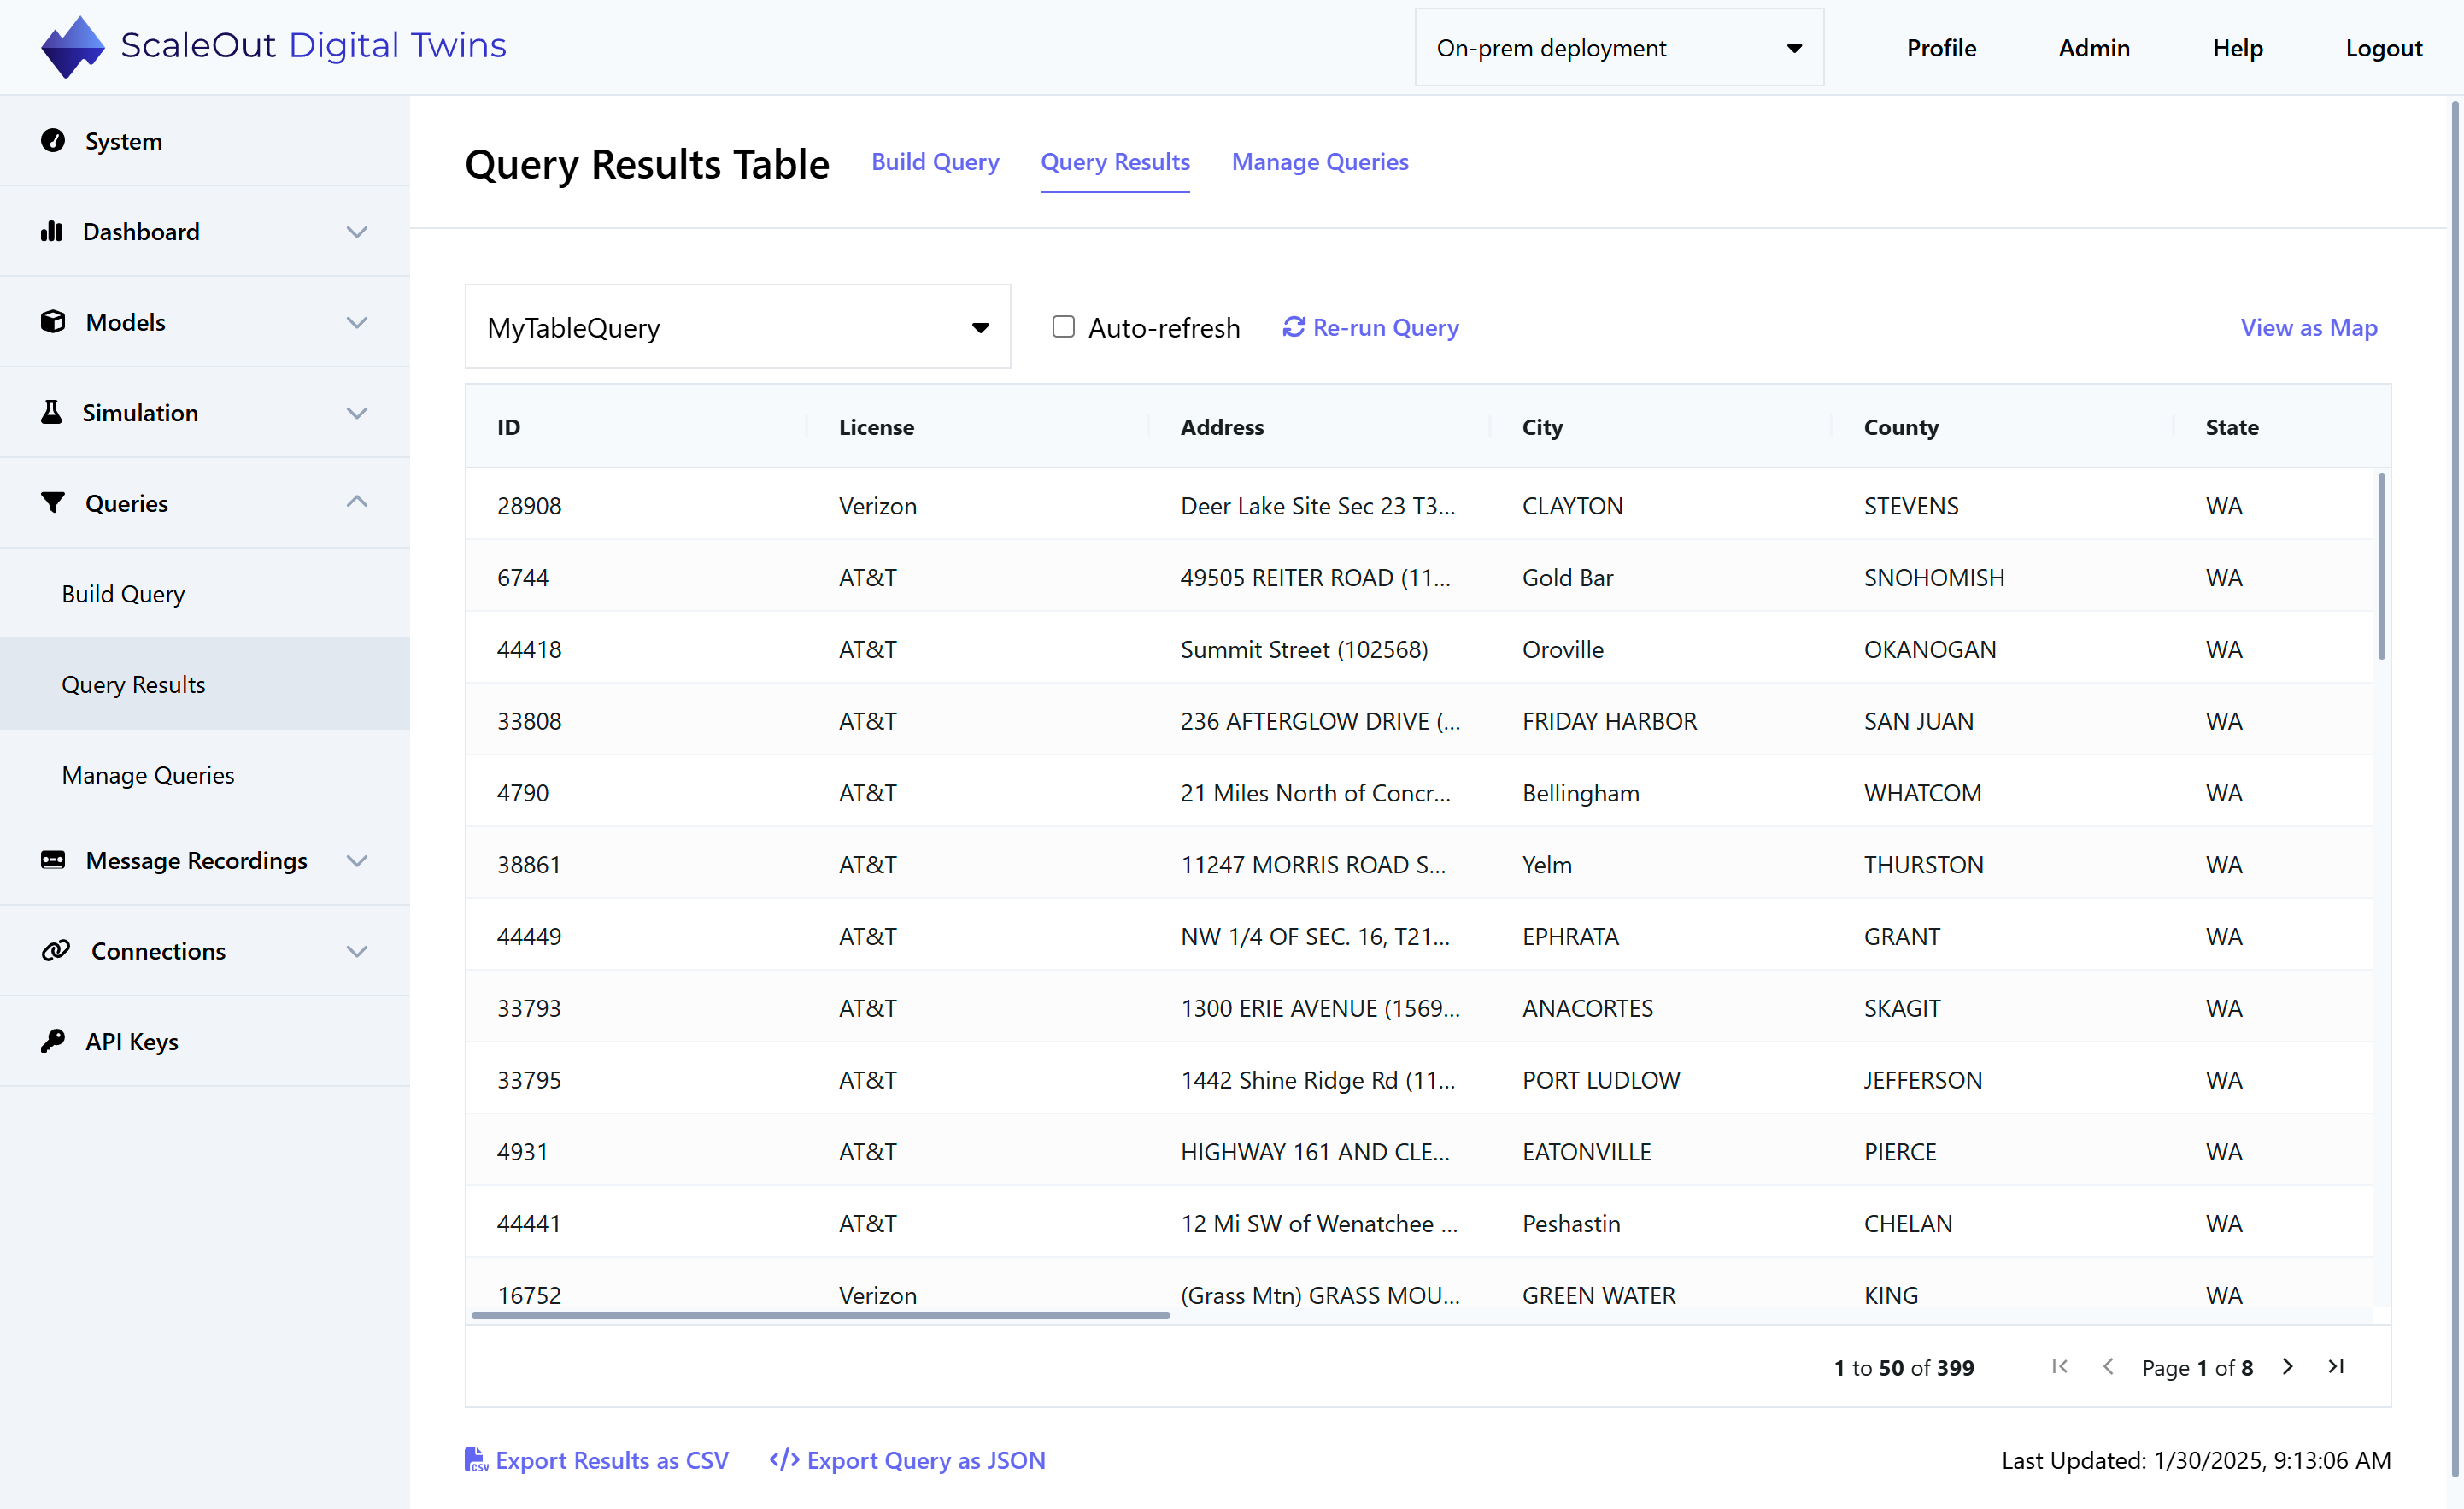Open the Manage Queries tab
Viewport: 2464px width, 1509px height.
click(x=1320, y=162)
